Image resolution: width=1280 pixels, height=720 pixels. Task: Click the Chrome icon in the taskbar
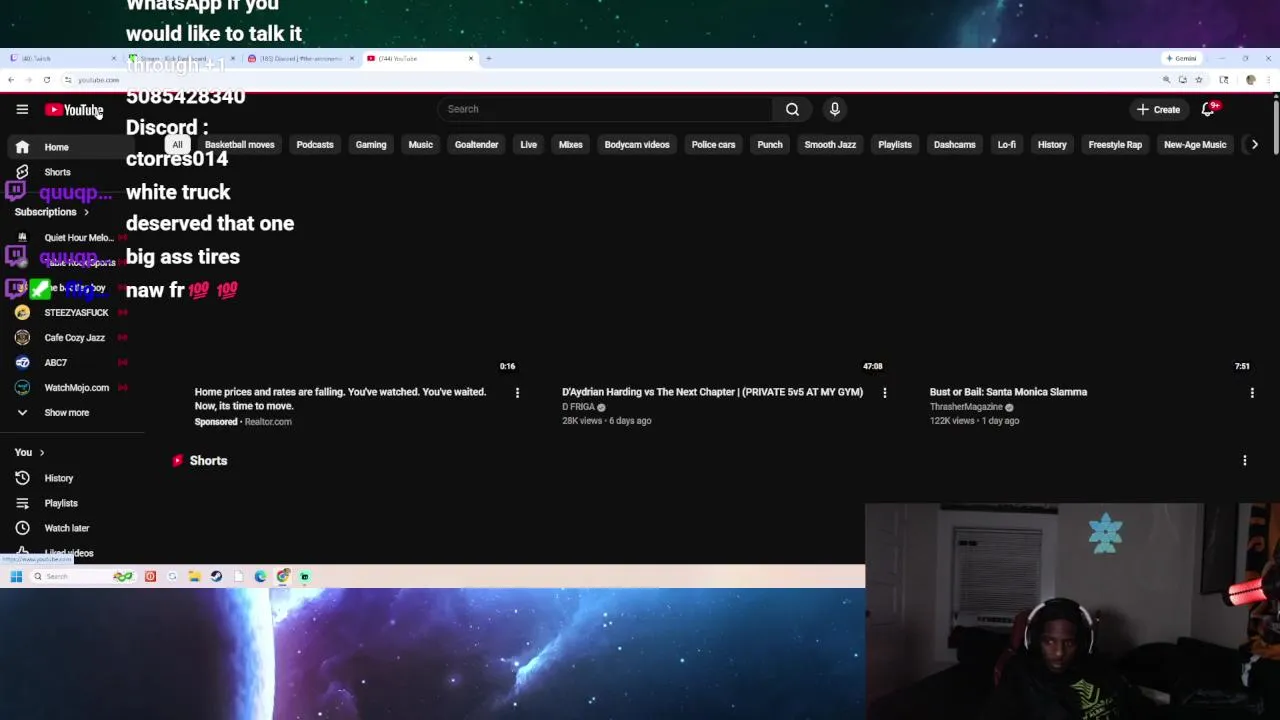[x=283, y=577]
